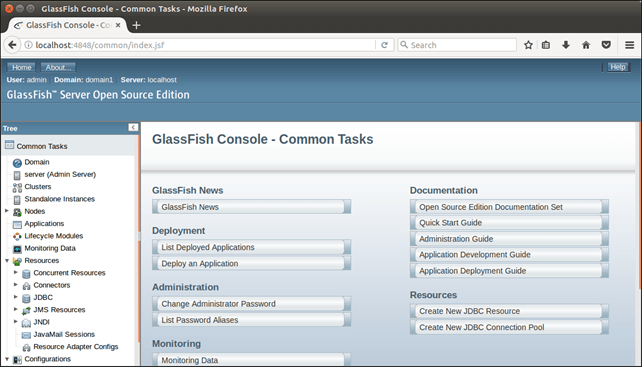Open the Administration Guide
This screenshot has height=367, width=642.
pos(509,238)
